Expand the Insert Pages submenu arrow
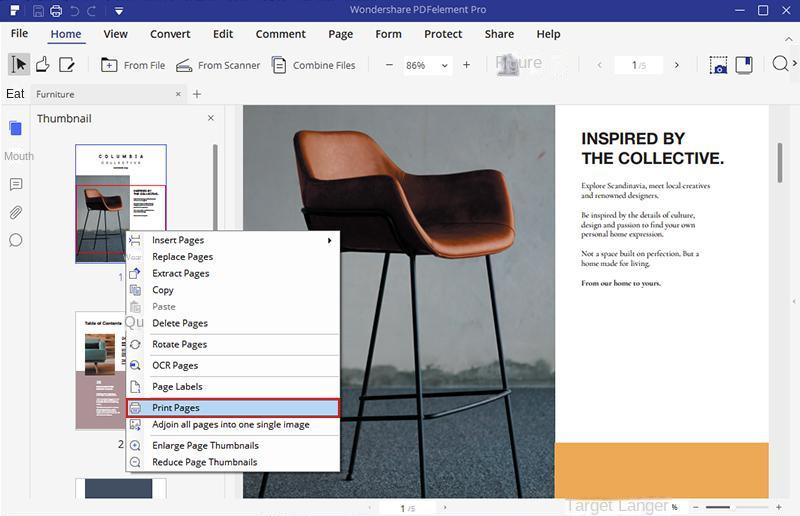This screenshot has width=800, height=516. [x=329, y=240]
